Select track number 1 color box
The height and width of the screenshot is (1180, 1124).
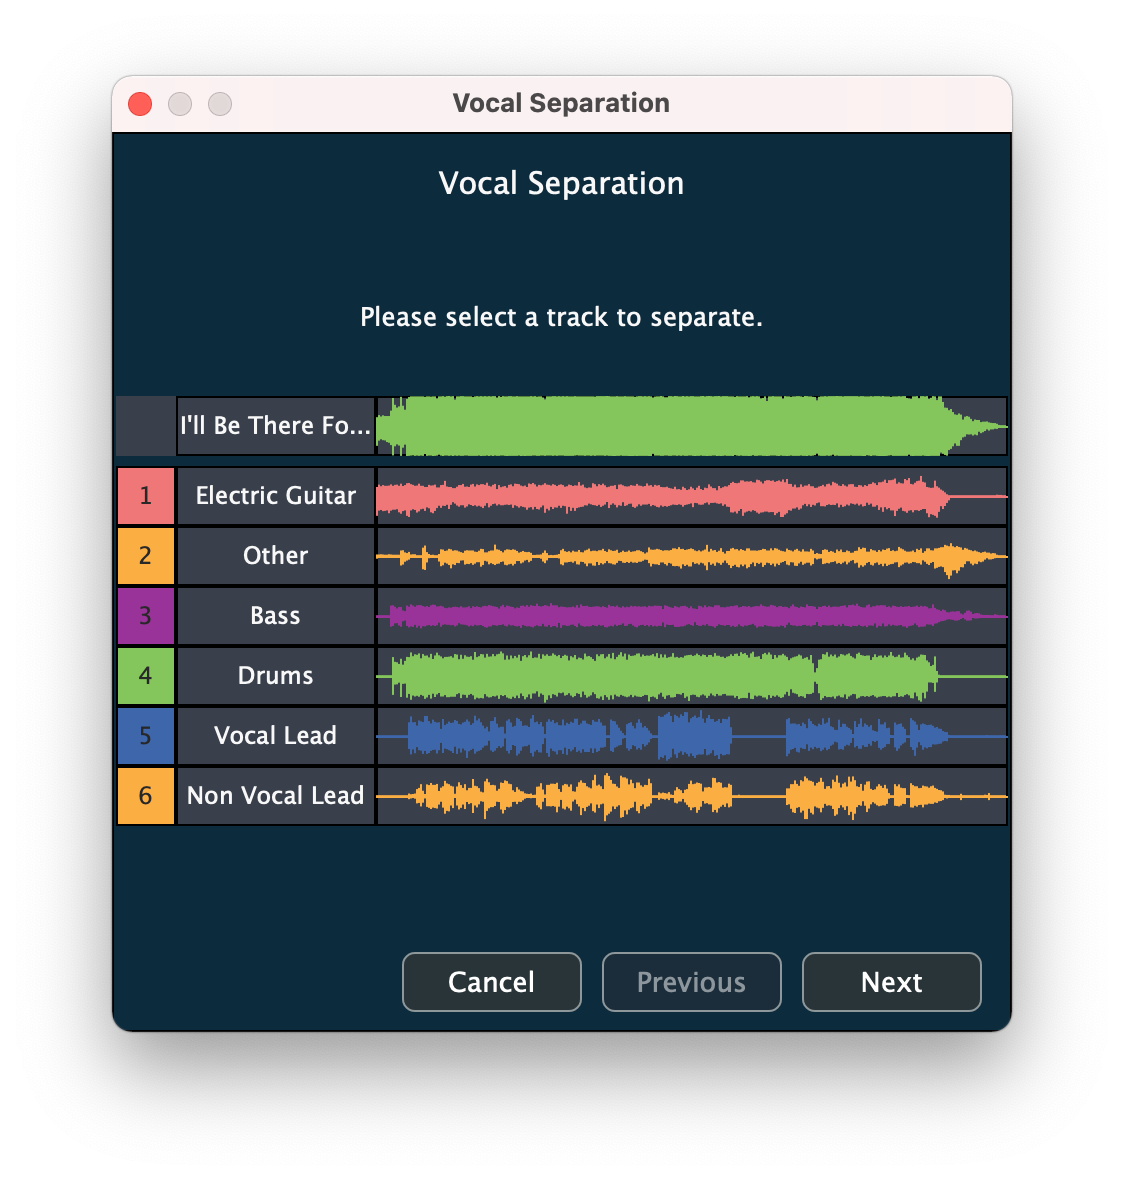coord(146,496)
